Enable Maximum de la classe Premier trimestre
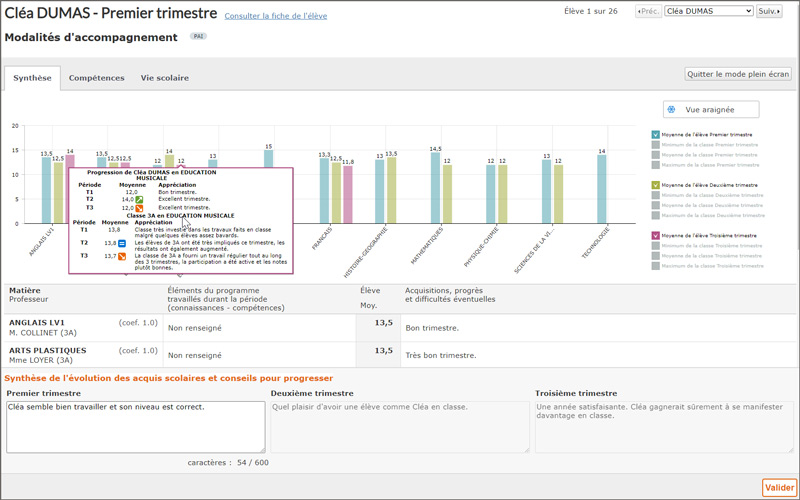This screenshot has width=800, height=500. 656,165
